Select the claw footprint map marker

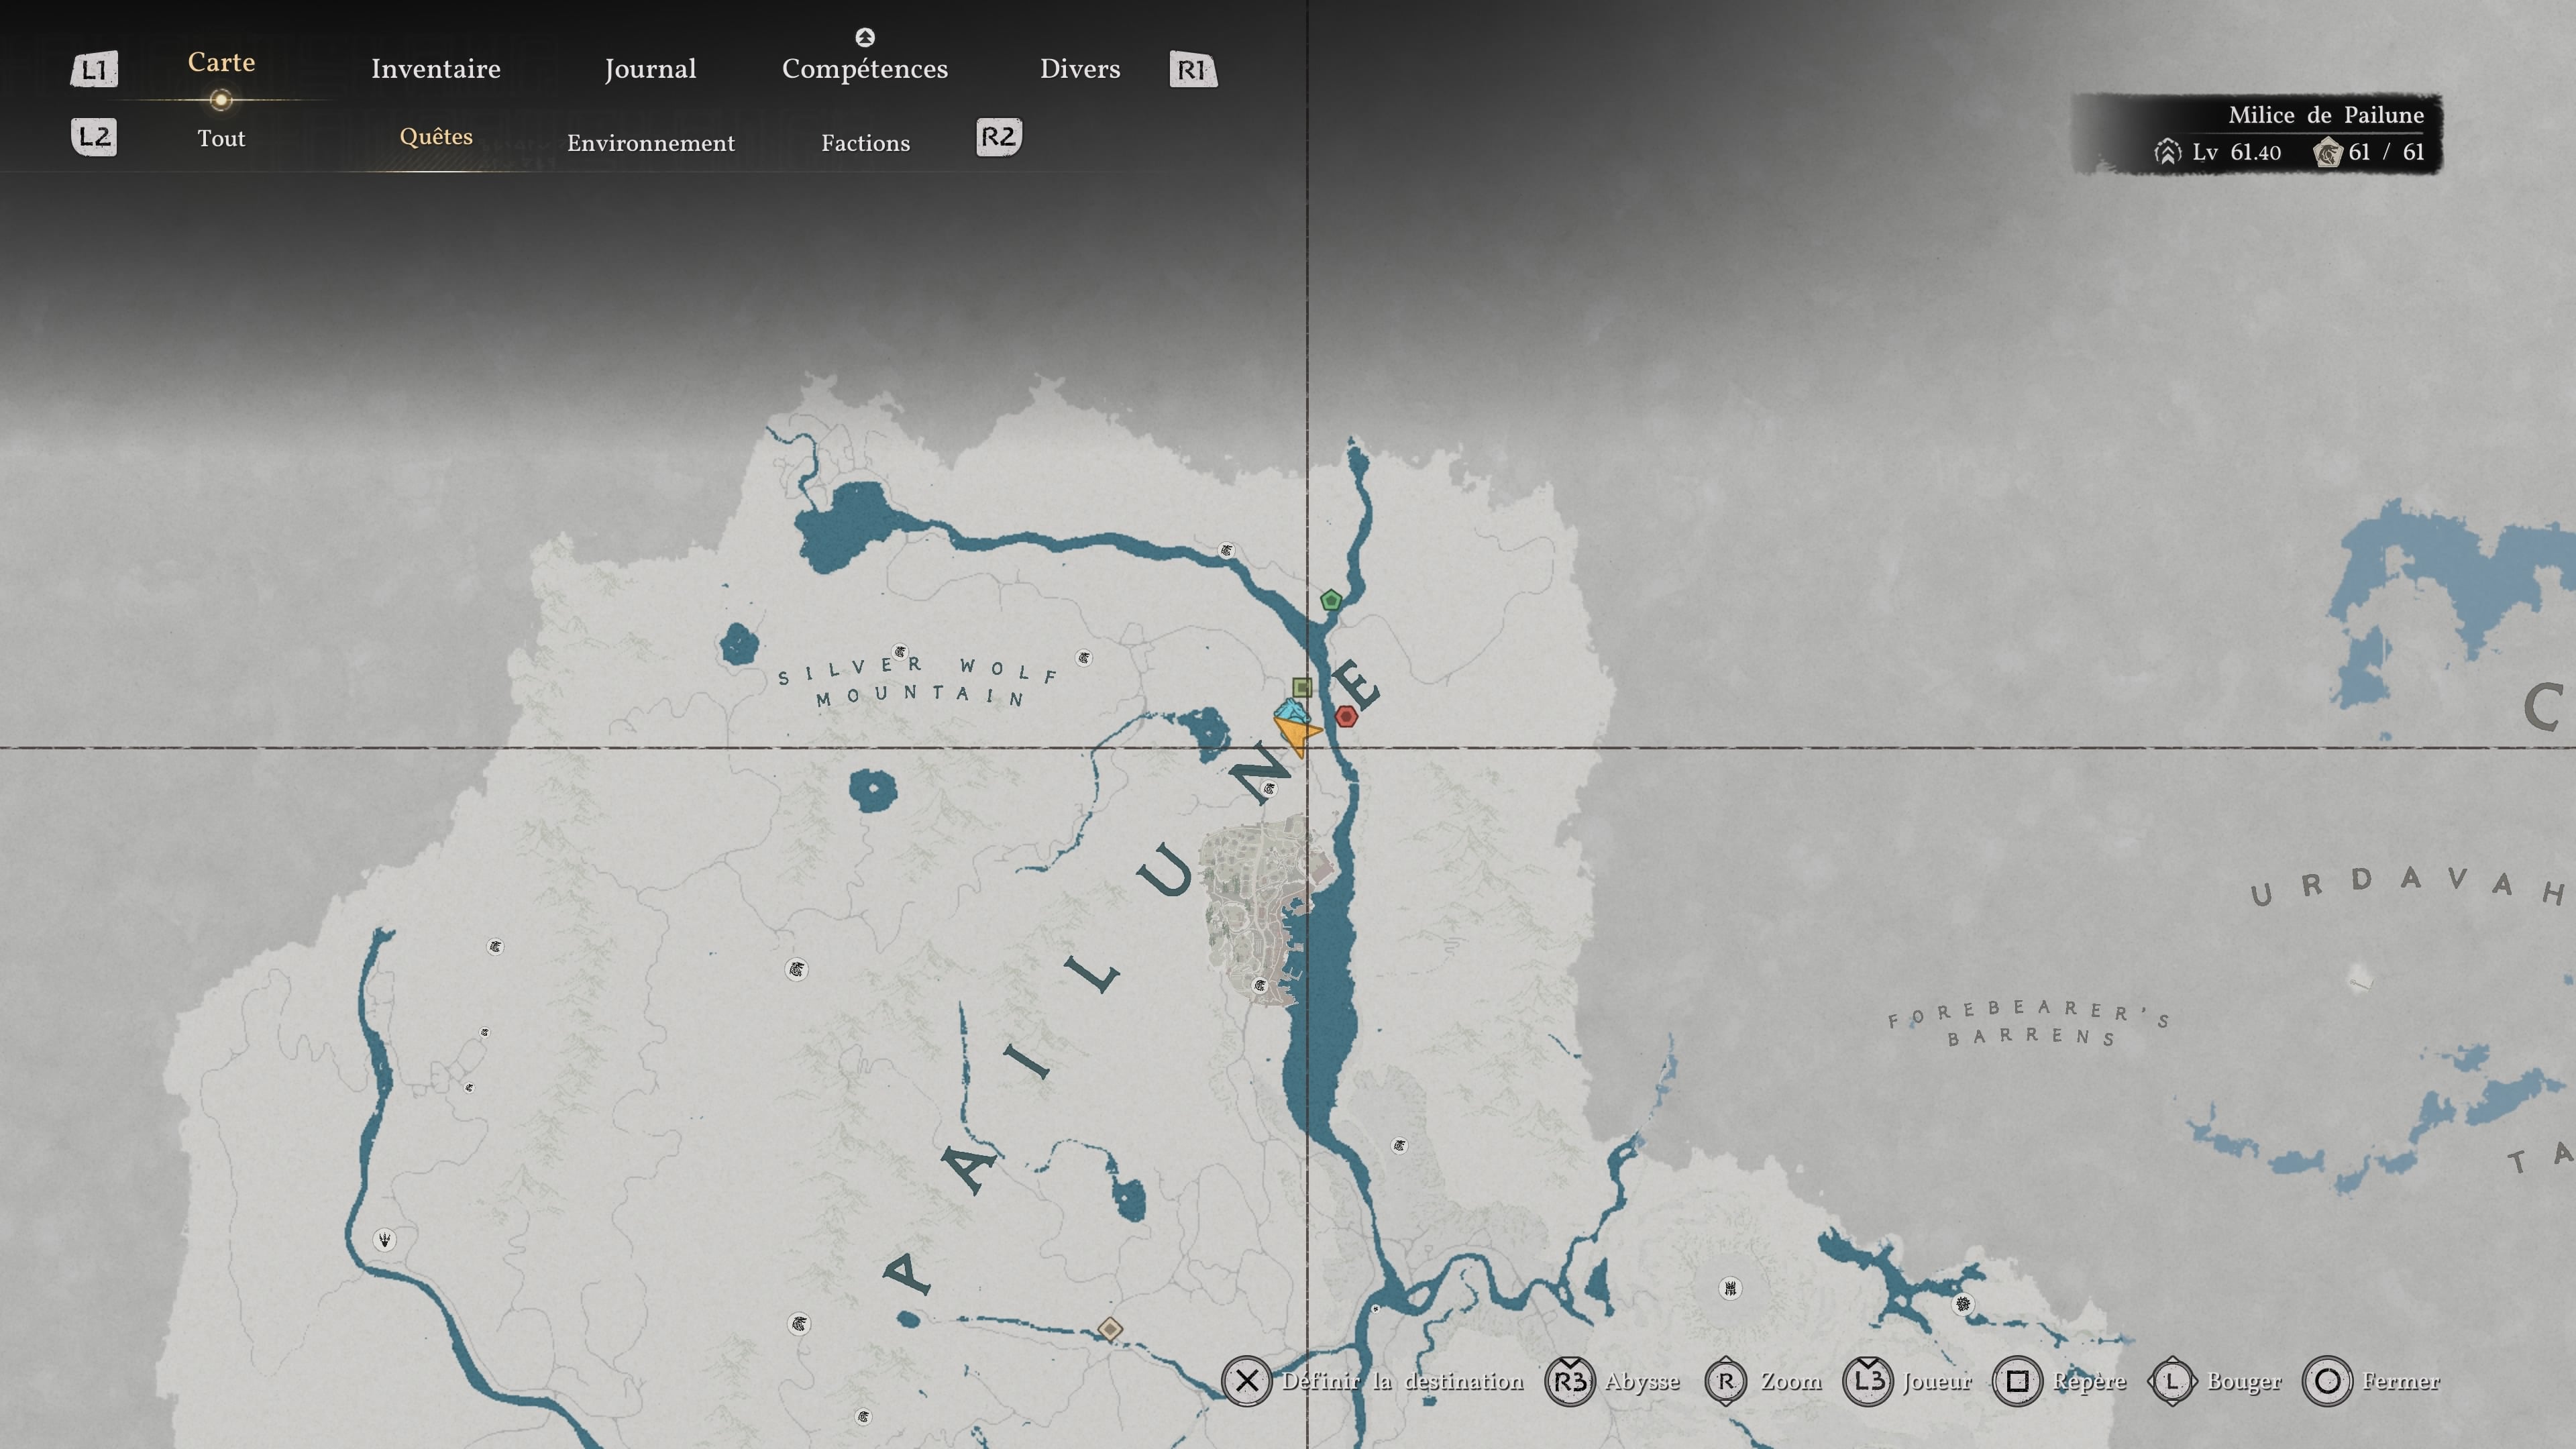pyautogui.click(x=384, y=1240)
